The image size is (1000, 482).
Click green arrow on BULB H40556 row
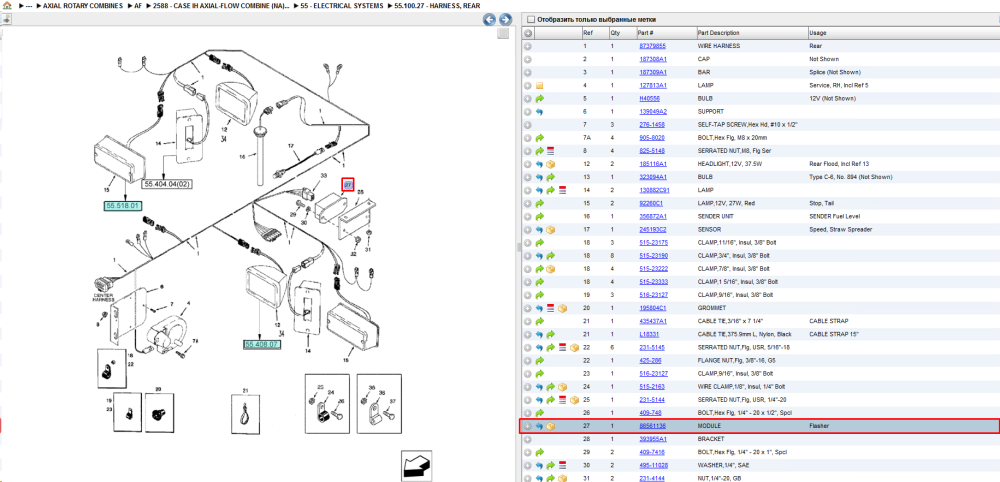(540, 99)
